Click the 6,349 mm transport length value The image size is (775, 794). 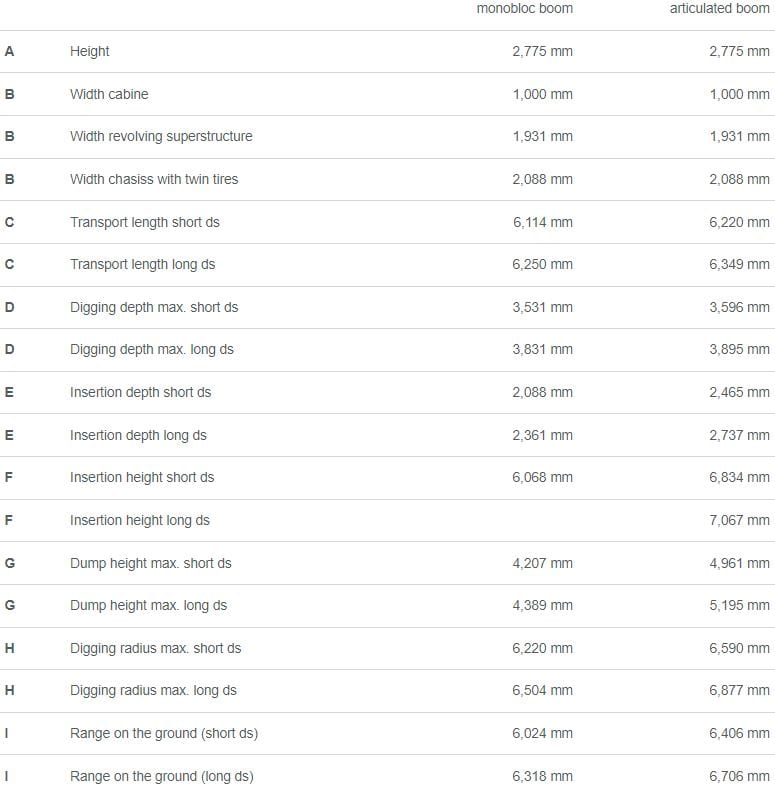click(x=739, y=264)
